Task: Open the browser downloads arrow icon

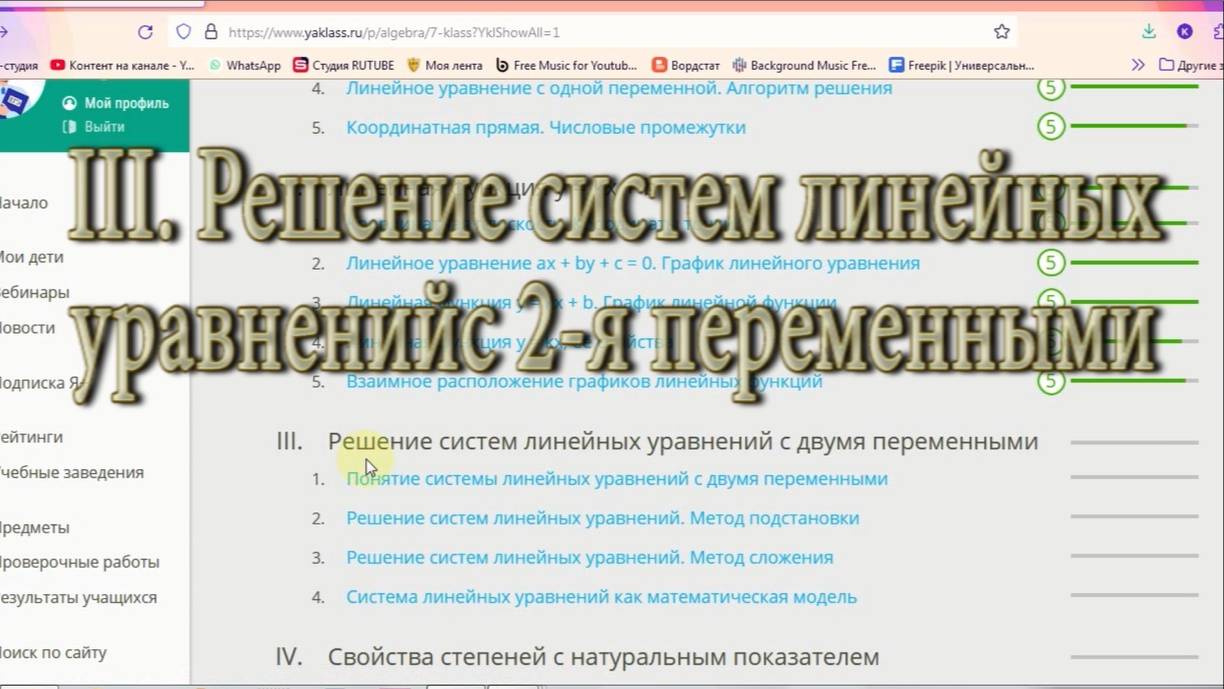Action: [x=1149, y=32]
